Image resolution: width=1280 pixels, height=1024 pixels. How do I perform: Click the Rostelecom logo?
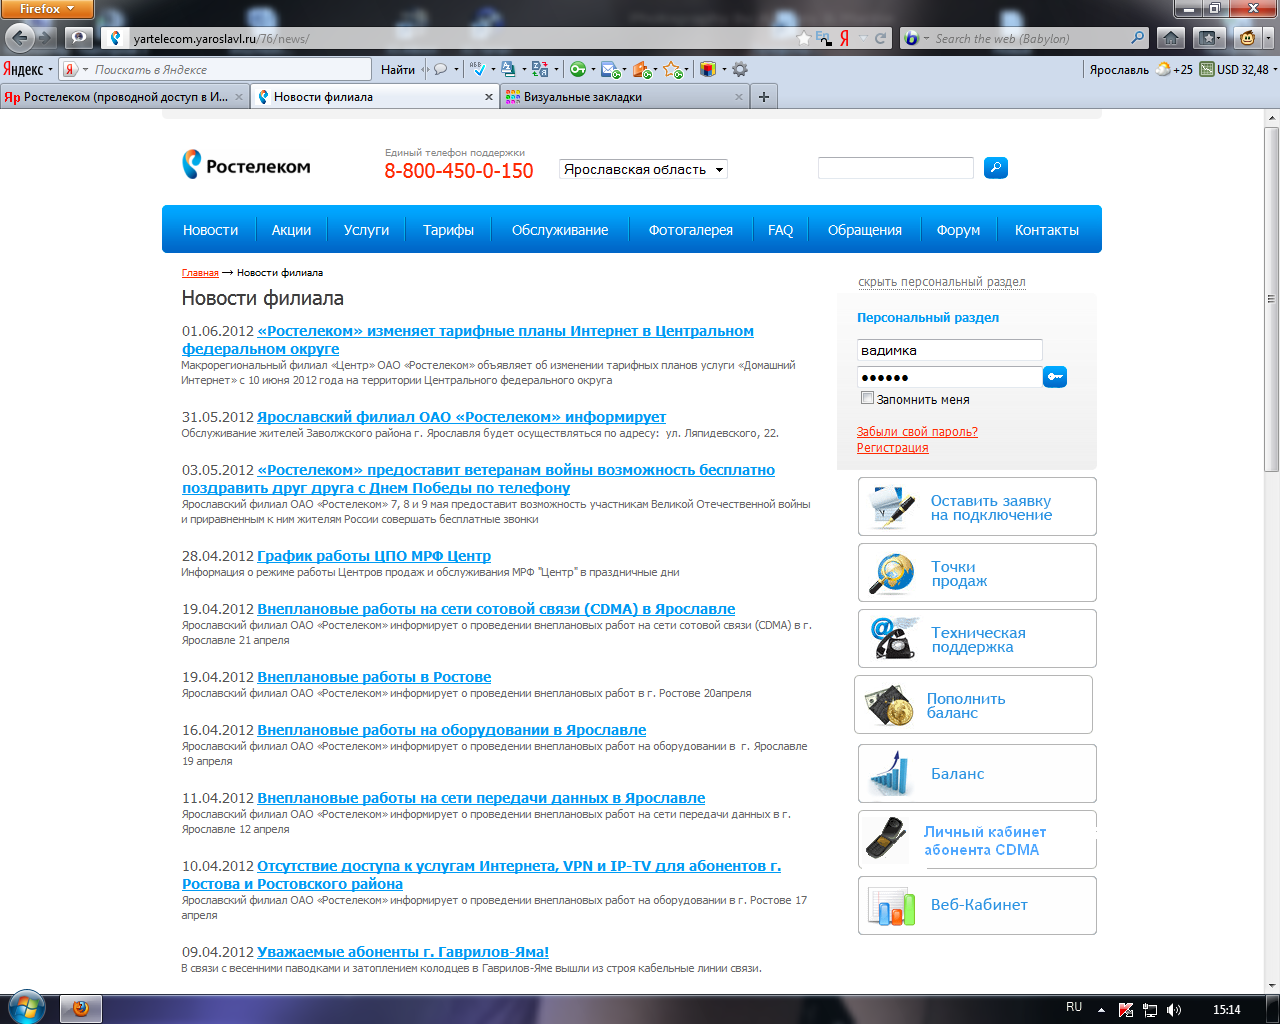(247, 166)
